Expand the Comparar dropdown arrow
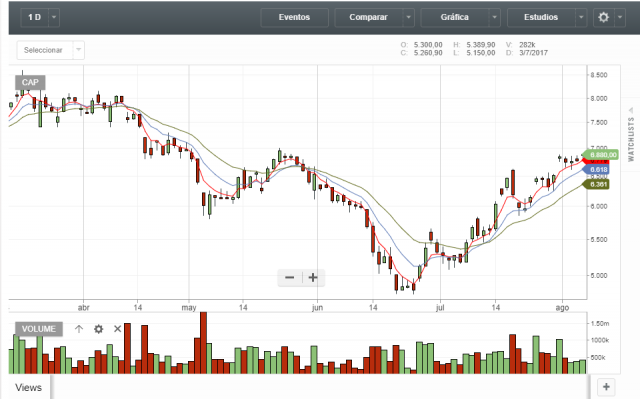Viewport: 640px width, 399px height. [409, 18]
